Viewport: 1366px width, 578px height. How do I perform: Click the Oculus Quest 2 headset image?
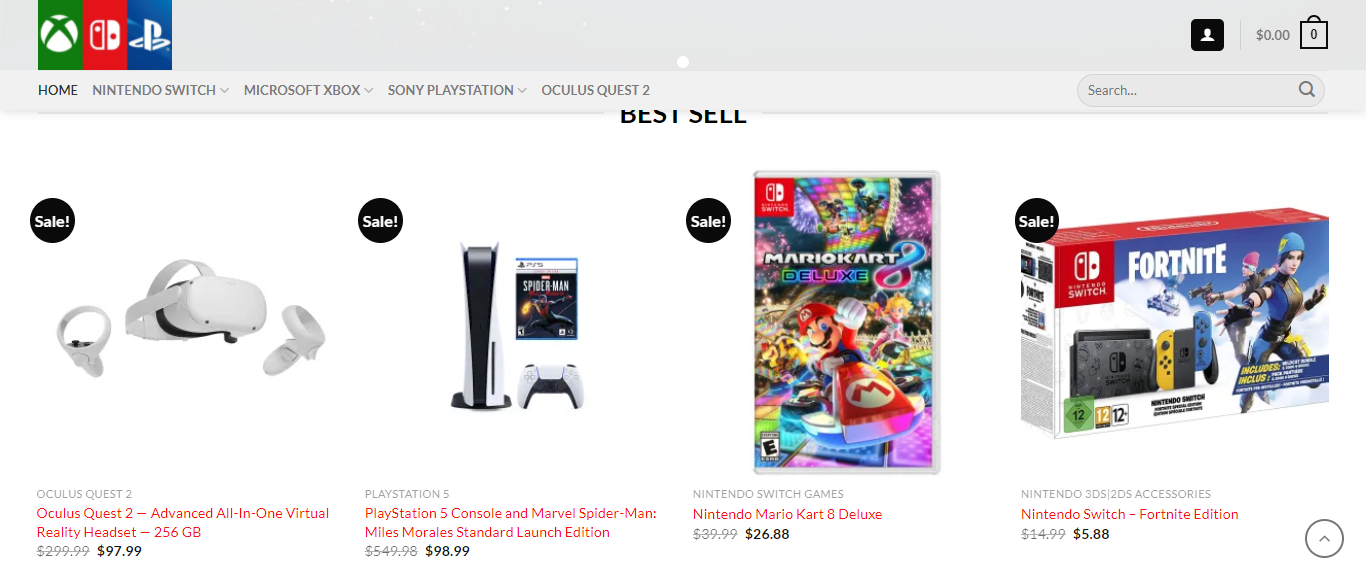pos(190,320)
